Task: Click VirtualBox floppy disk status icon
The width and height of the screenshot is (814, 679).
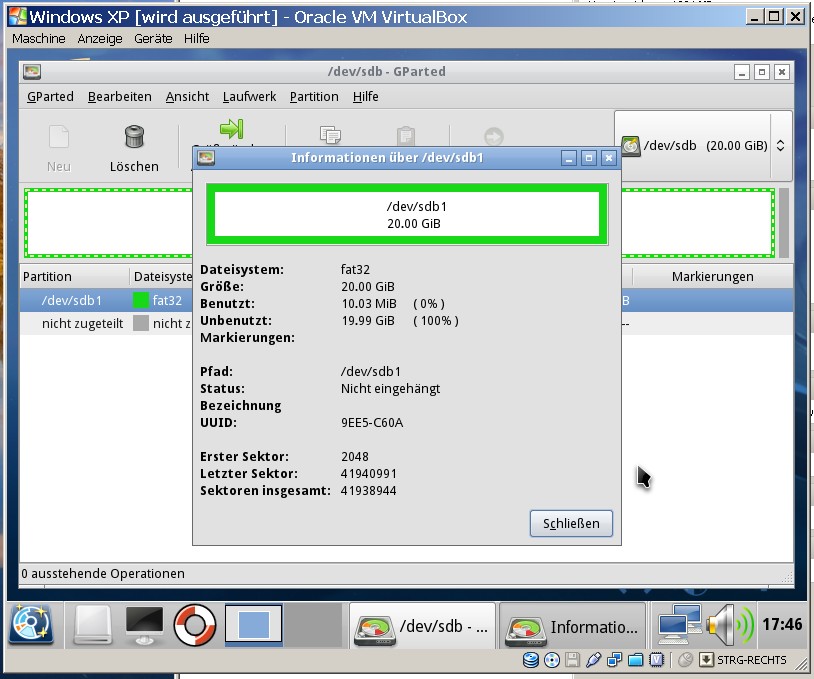Action: coord(572,660)
